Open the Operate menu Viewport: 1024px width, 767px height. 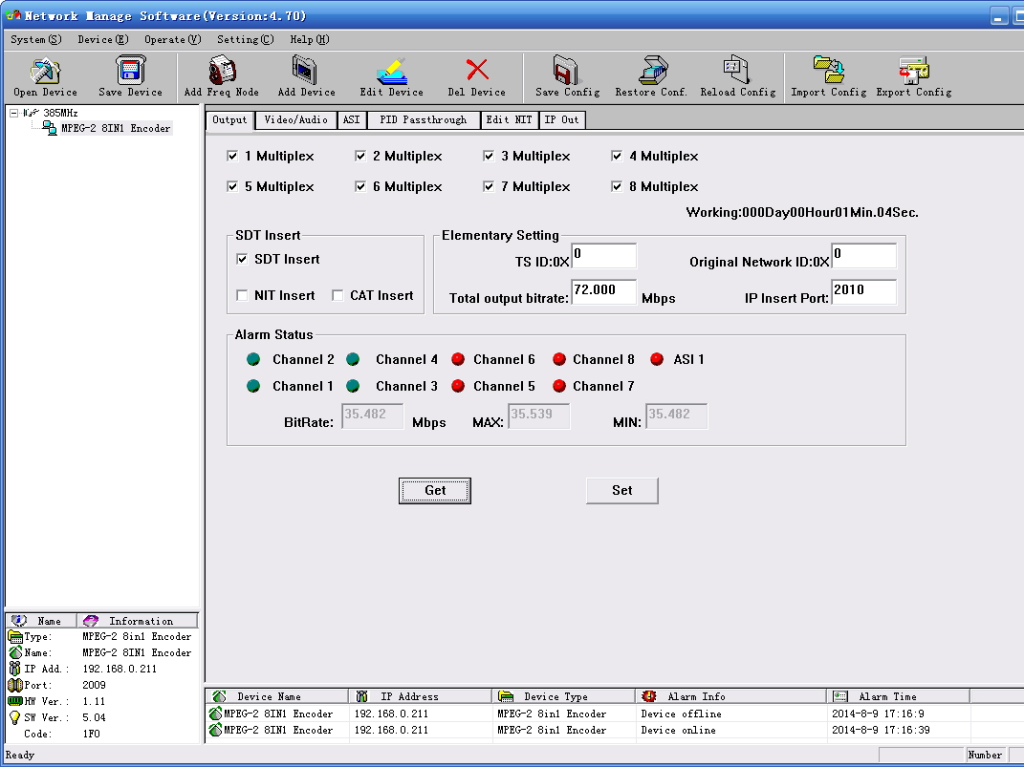pos(172,39)
